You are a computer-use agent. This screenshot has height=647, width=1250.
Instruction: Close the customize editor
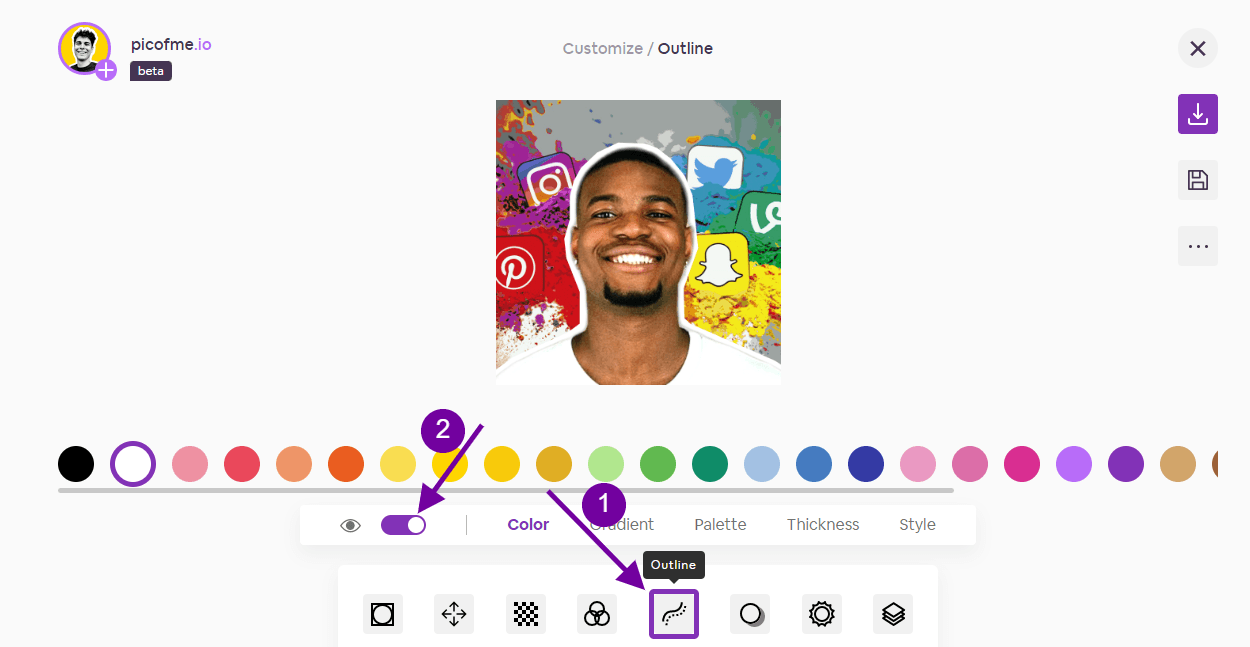click(1198, 48)
